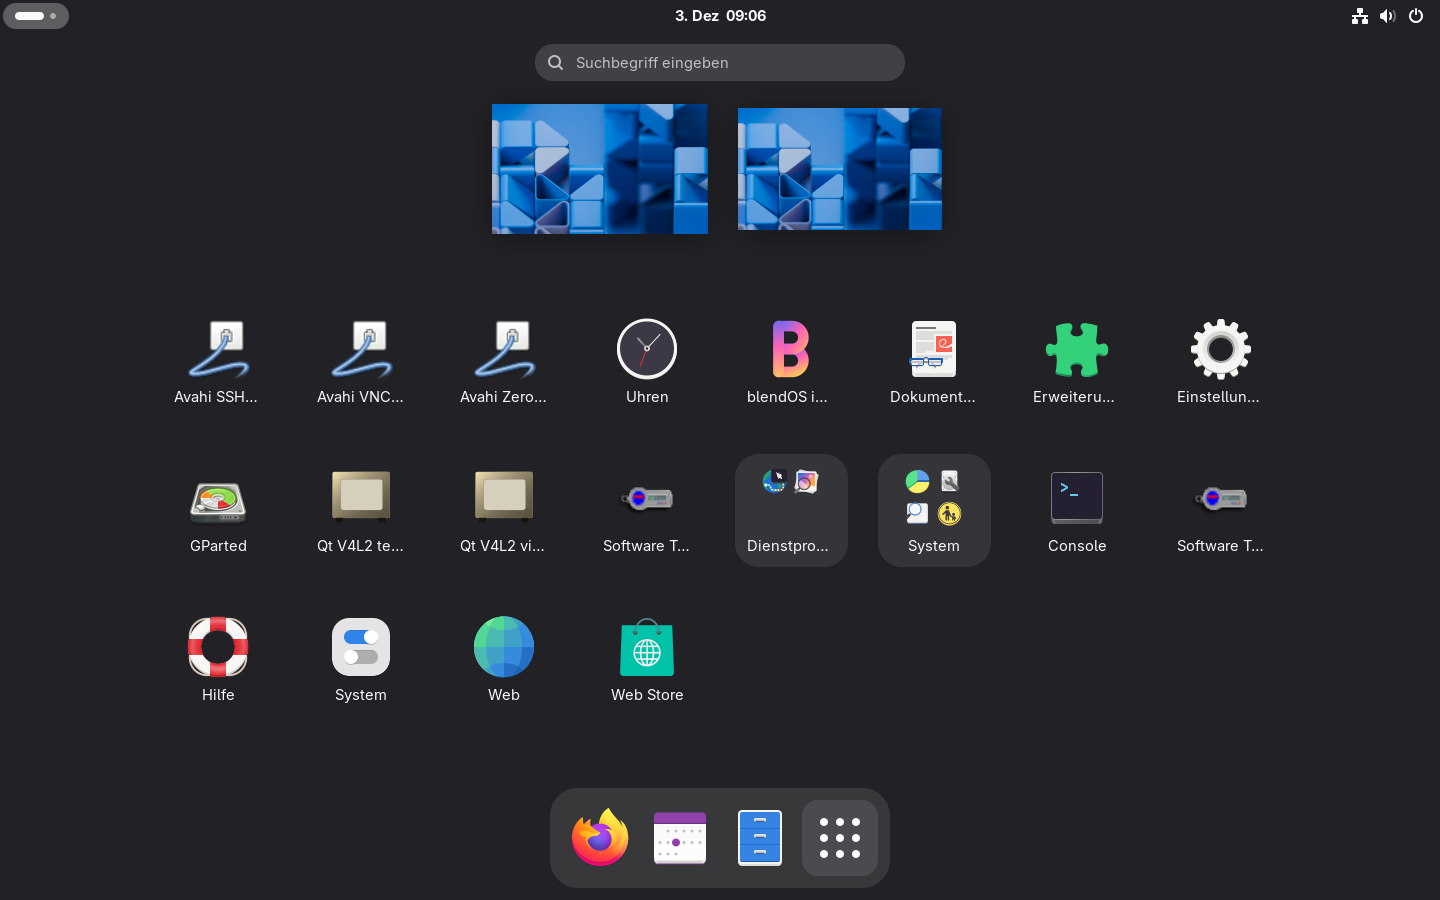Switch to the second workspace thumbnail

839,169
